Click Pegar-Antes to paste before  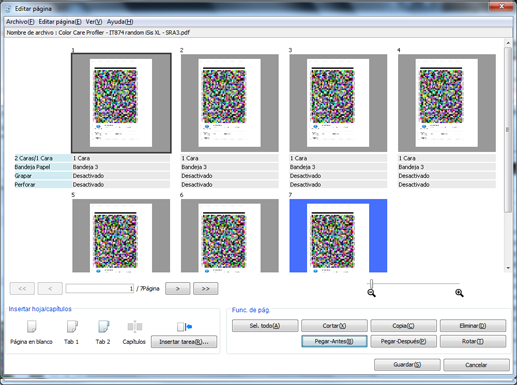click(334, 341)
